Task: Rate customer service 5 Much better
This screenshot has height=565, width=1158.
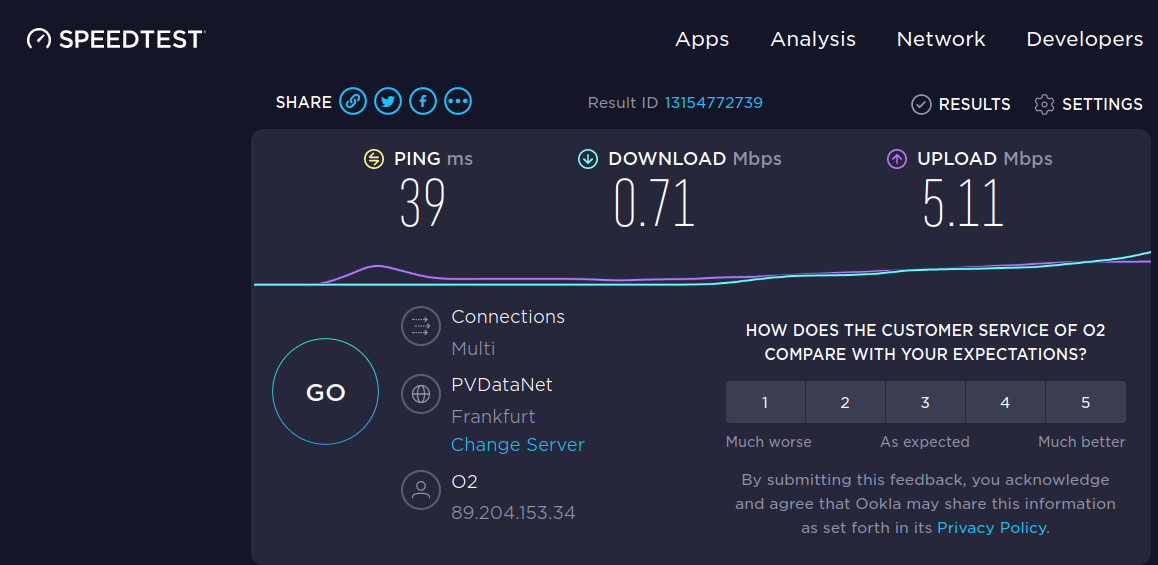Action: coord(1086,403)
